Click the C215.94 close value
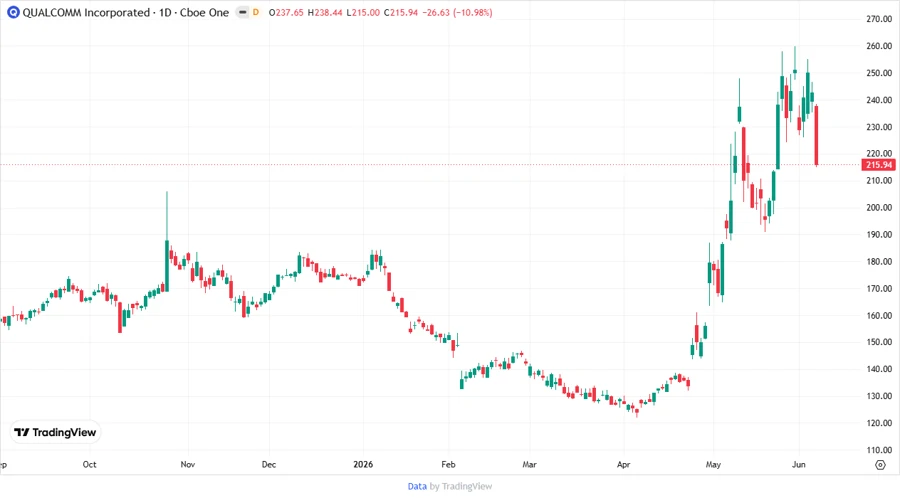This screenshot has height=498, width=900. coord(401,13)
